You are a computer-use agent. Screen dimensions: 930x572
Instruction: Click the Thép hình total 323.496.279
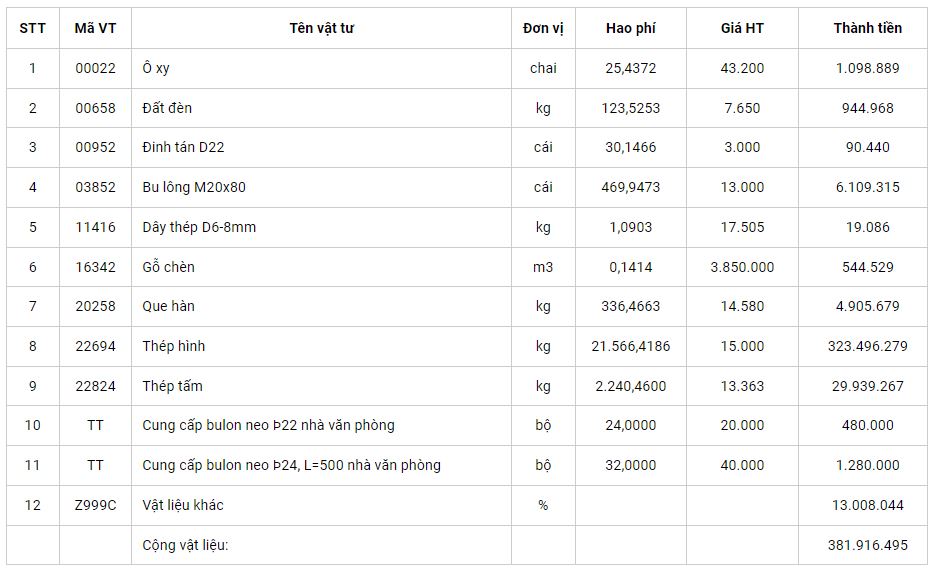click(x=867, y=346)
